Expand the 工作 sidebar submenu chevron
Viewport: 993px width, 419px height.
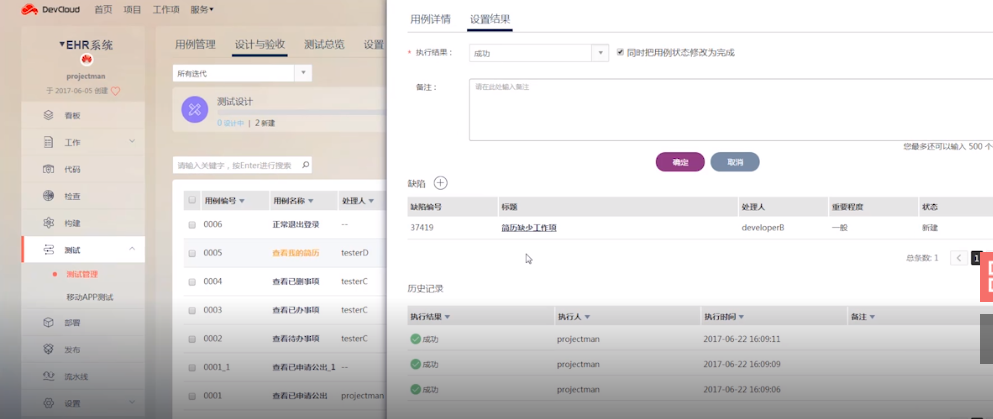[132, 141]
